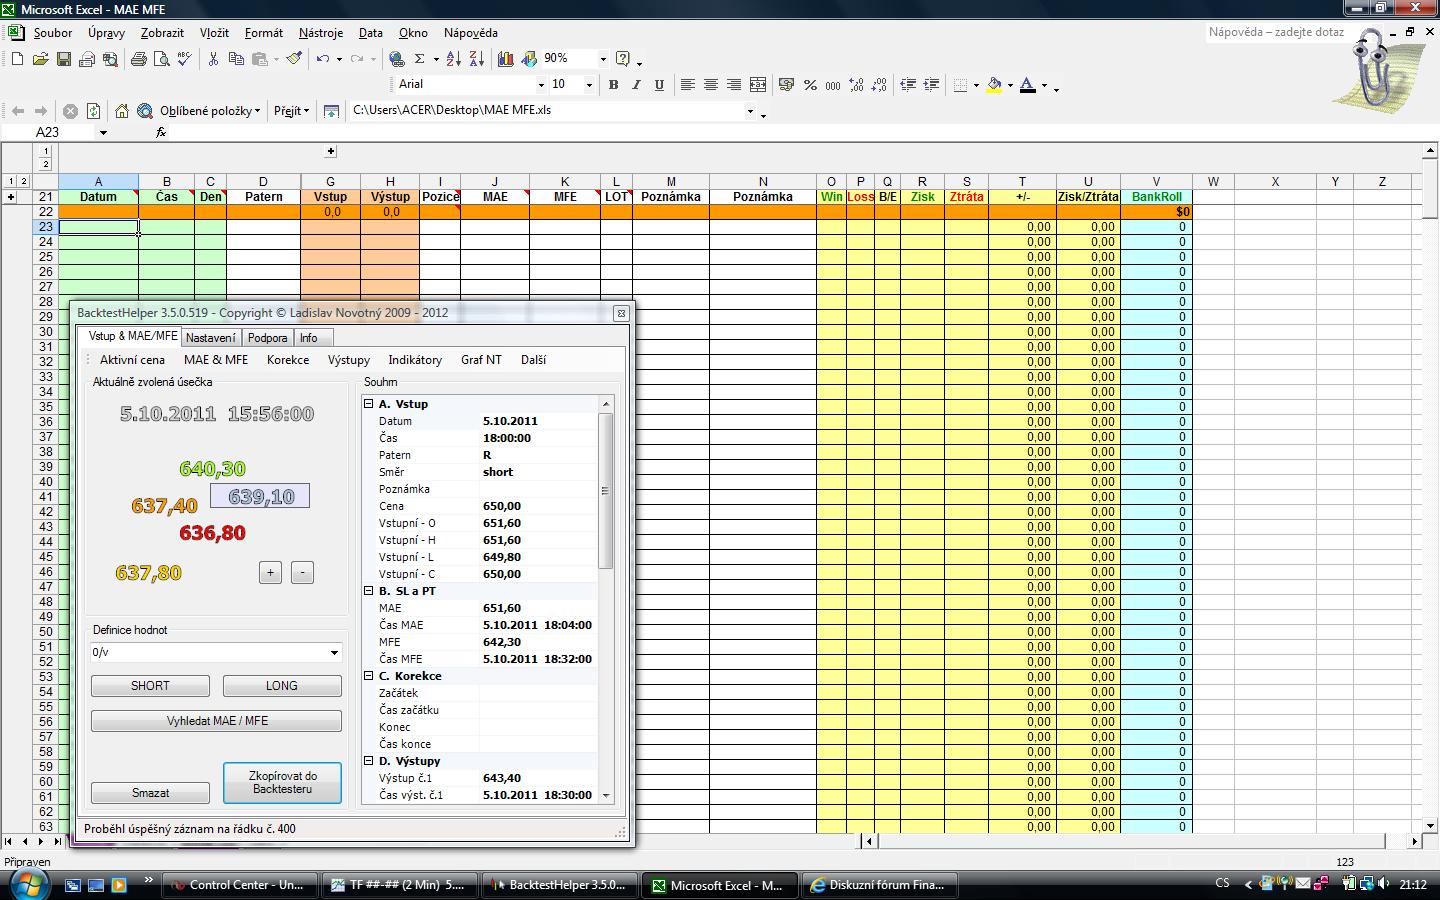Open the Chart Wizard icon
The width and height of the screenshot is (1440, 900).
(506, 59)
